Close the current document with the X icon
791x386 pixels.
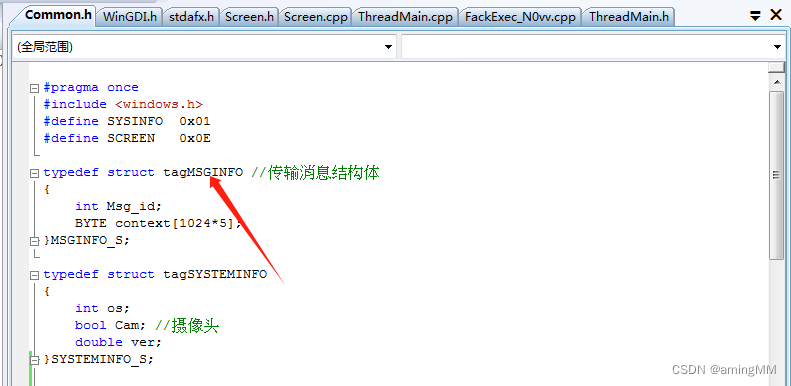coord(776,15)
